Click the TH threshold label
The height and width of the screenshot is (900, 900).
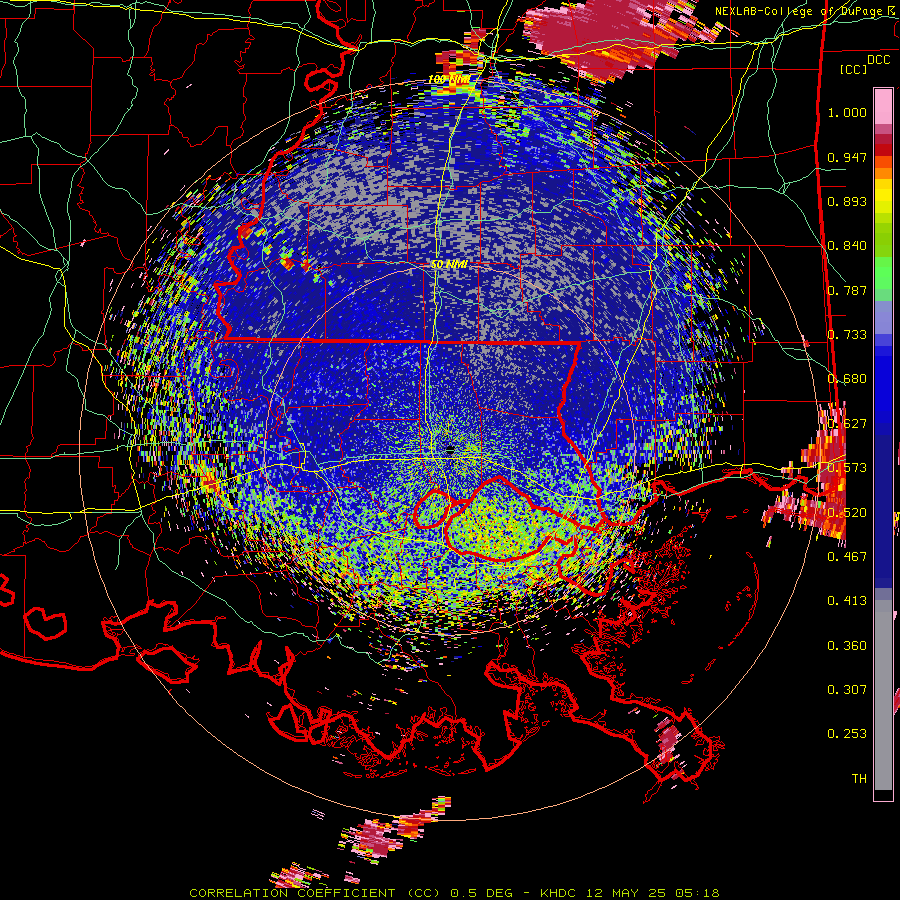coord(859,779)
